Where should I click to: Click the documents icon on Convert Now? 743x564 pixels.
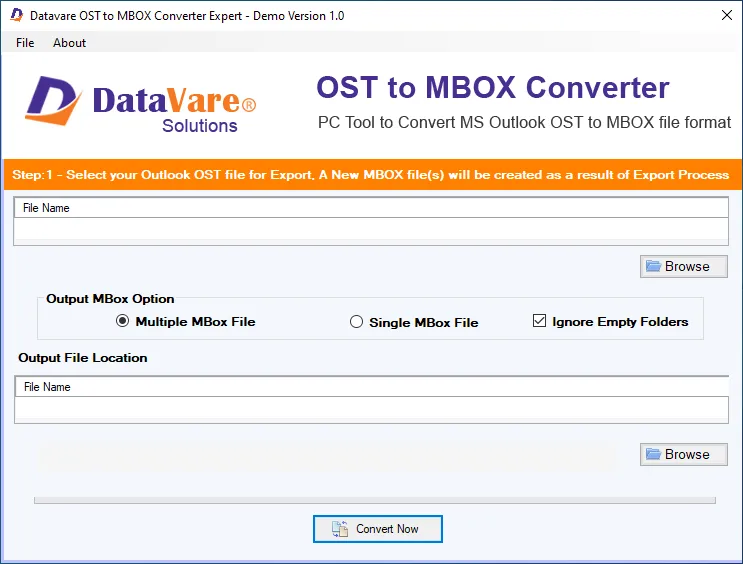(x=340, y=529)
